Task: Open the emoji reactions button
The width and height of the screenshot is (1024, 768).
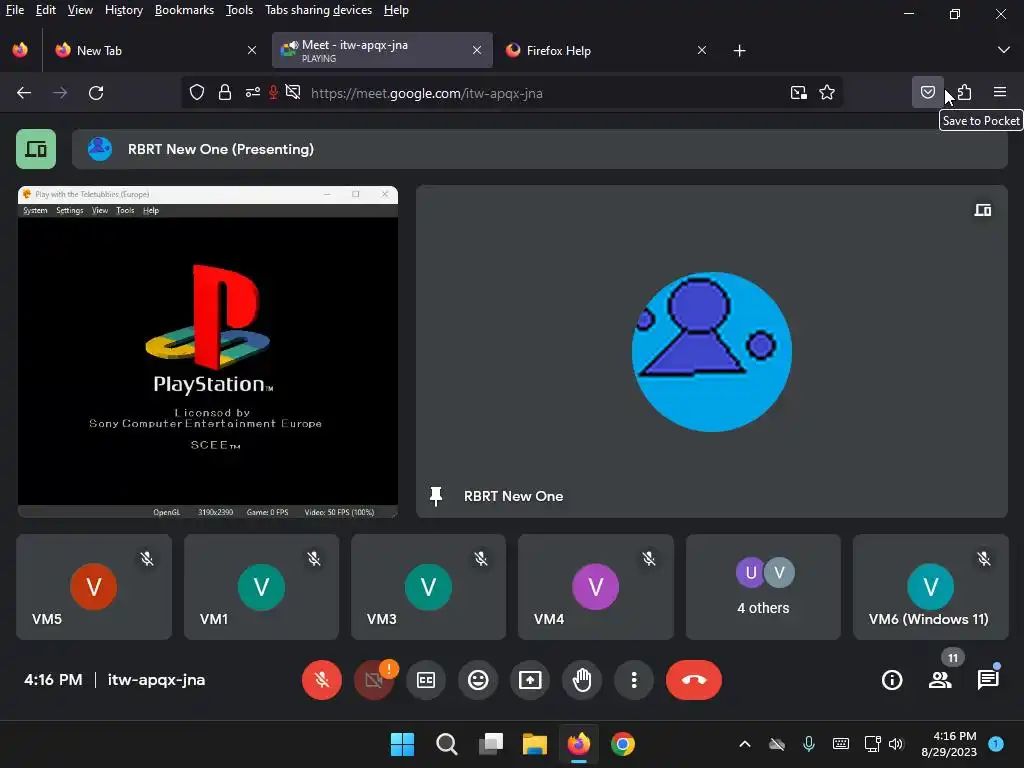Action: [x=478, y=680]
